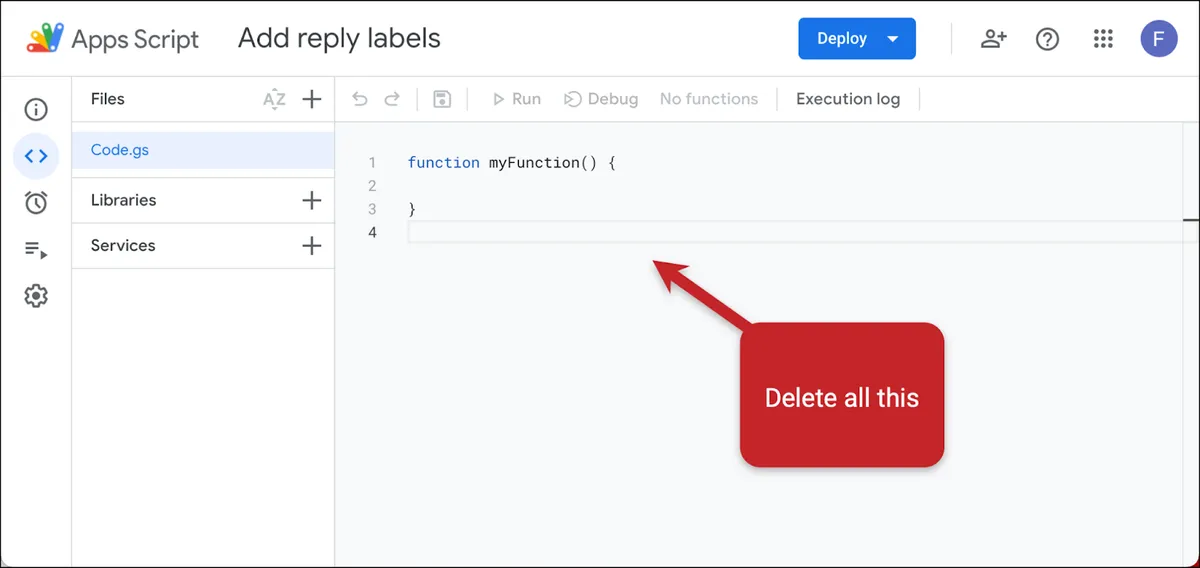
Task: Add a library with plus icon
Action: pyautogui.click(x=312, y=200)
